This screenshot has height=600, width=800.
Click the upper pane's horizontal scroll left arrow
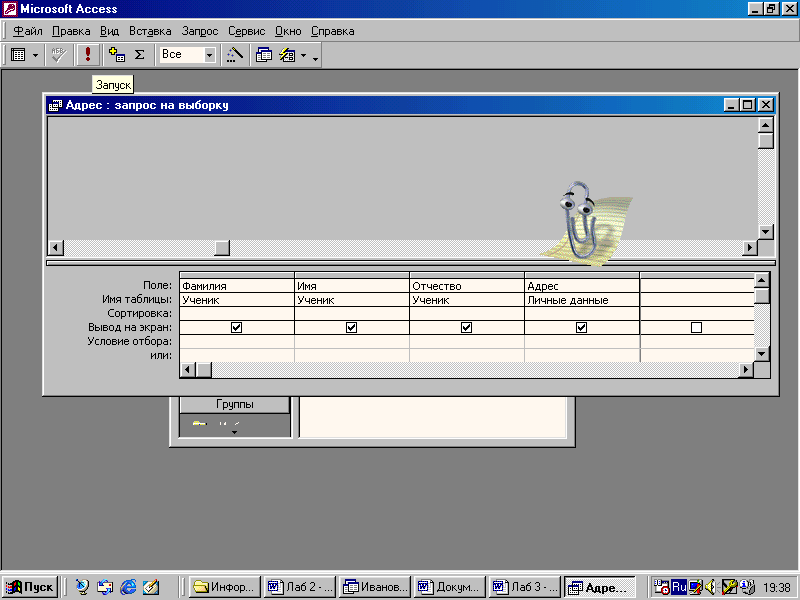(x=56, y=248)
